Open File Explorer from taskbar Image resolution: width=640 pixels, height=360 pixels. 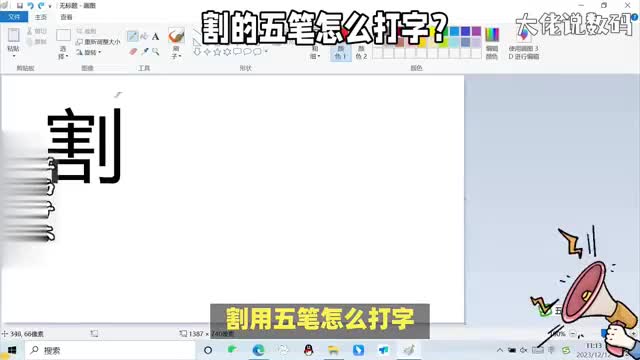333,350
